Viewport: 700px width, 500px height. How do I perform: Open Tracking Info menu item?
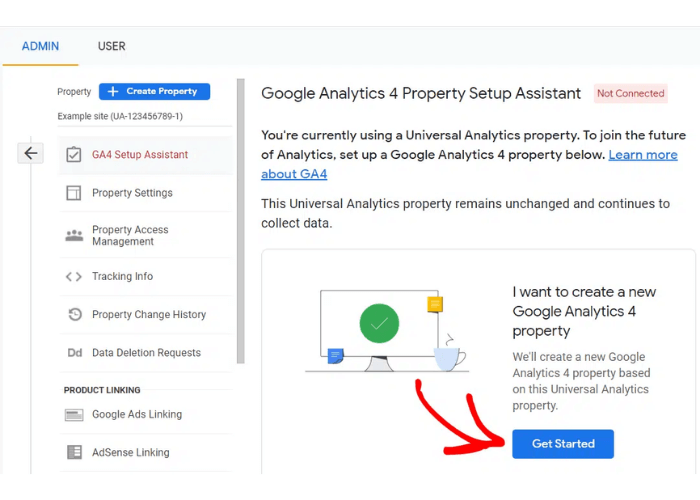(x=145, y=277)
